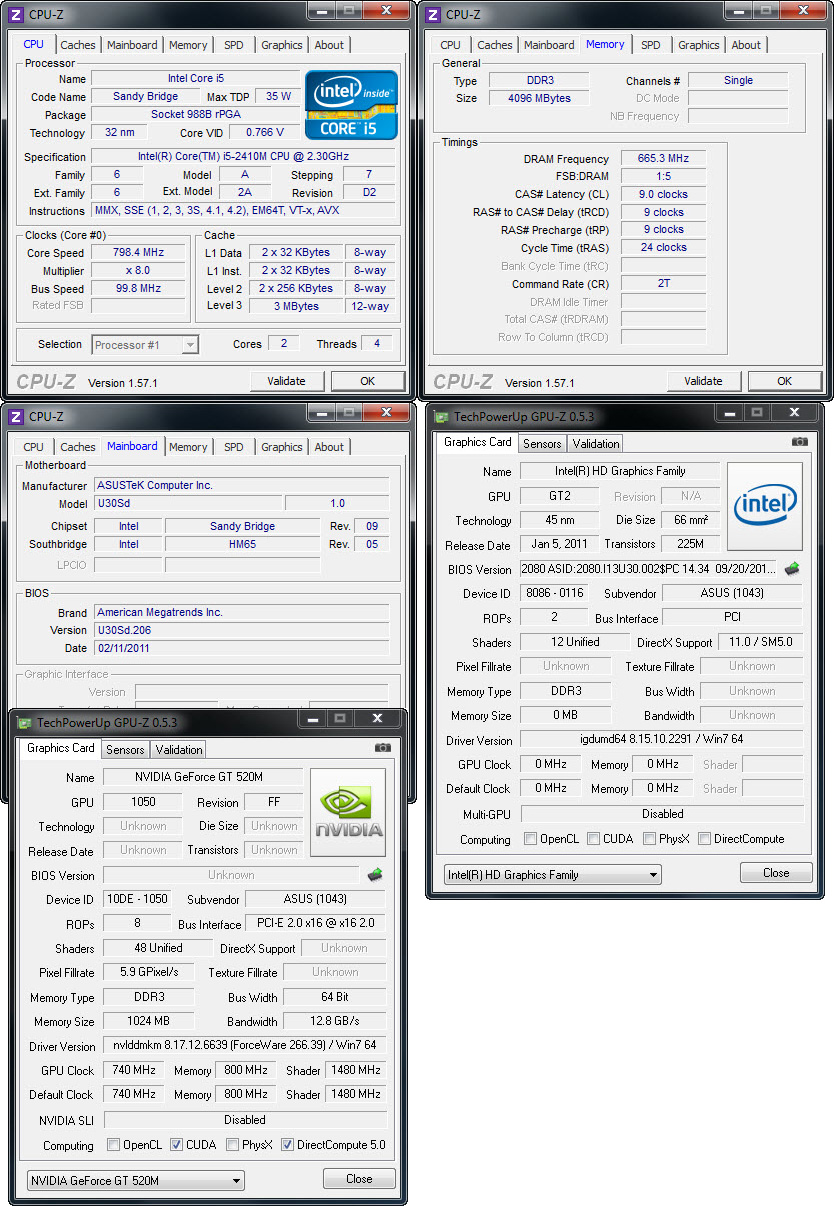Image resolution: width=834 pixels, height=1206 pixels.
Task: Open Graphics tab in the Mainboard CPU-Z window
Action: [282, 447]
